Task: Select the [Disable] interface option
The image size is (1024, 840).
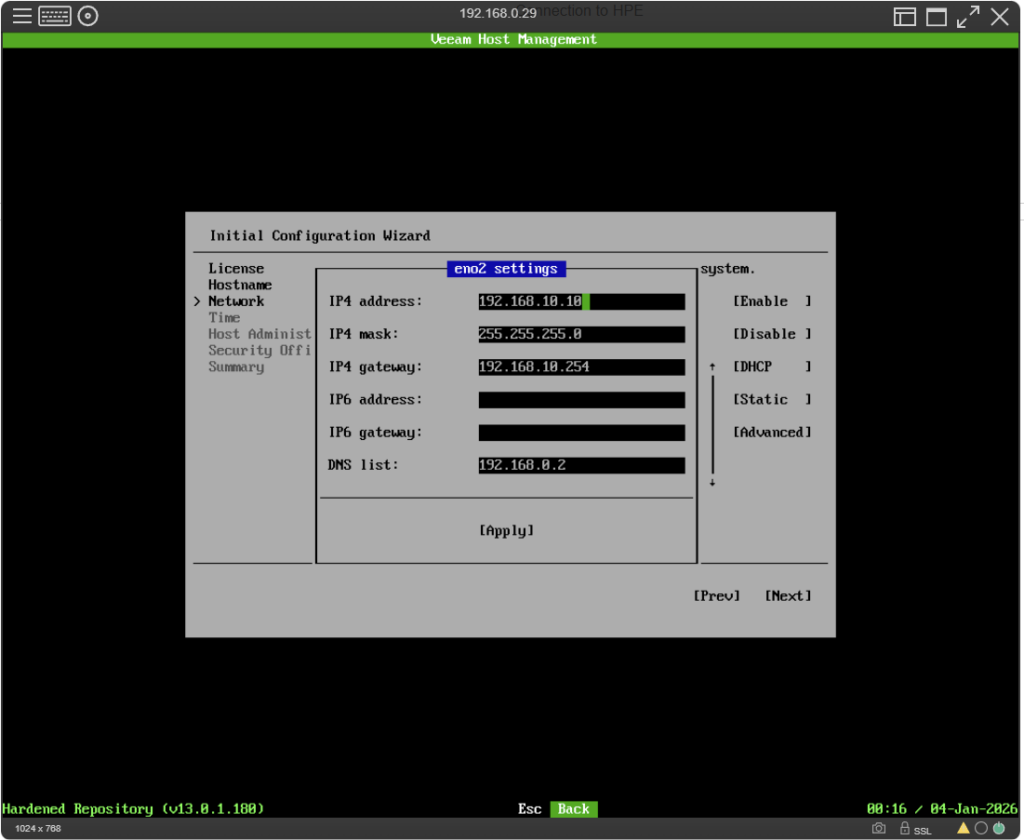Action: coord(772,334)
